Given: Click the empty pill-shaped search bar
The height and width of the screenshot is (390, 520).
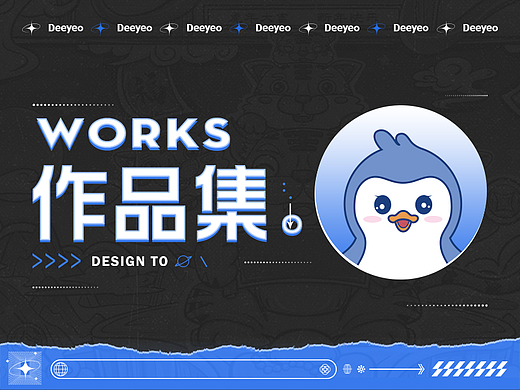Looking at the screenshot, I should point(193,369).
